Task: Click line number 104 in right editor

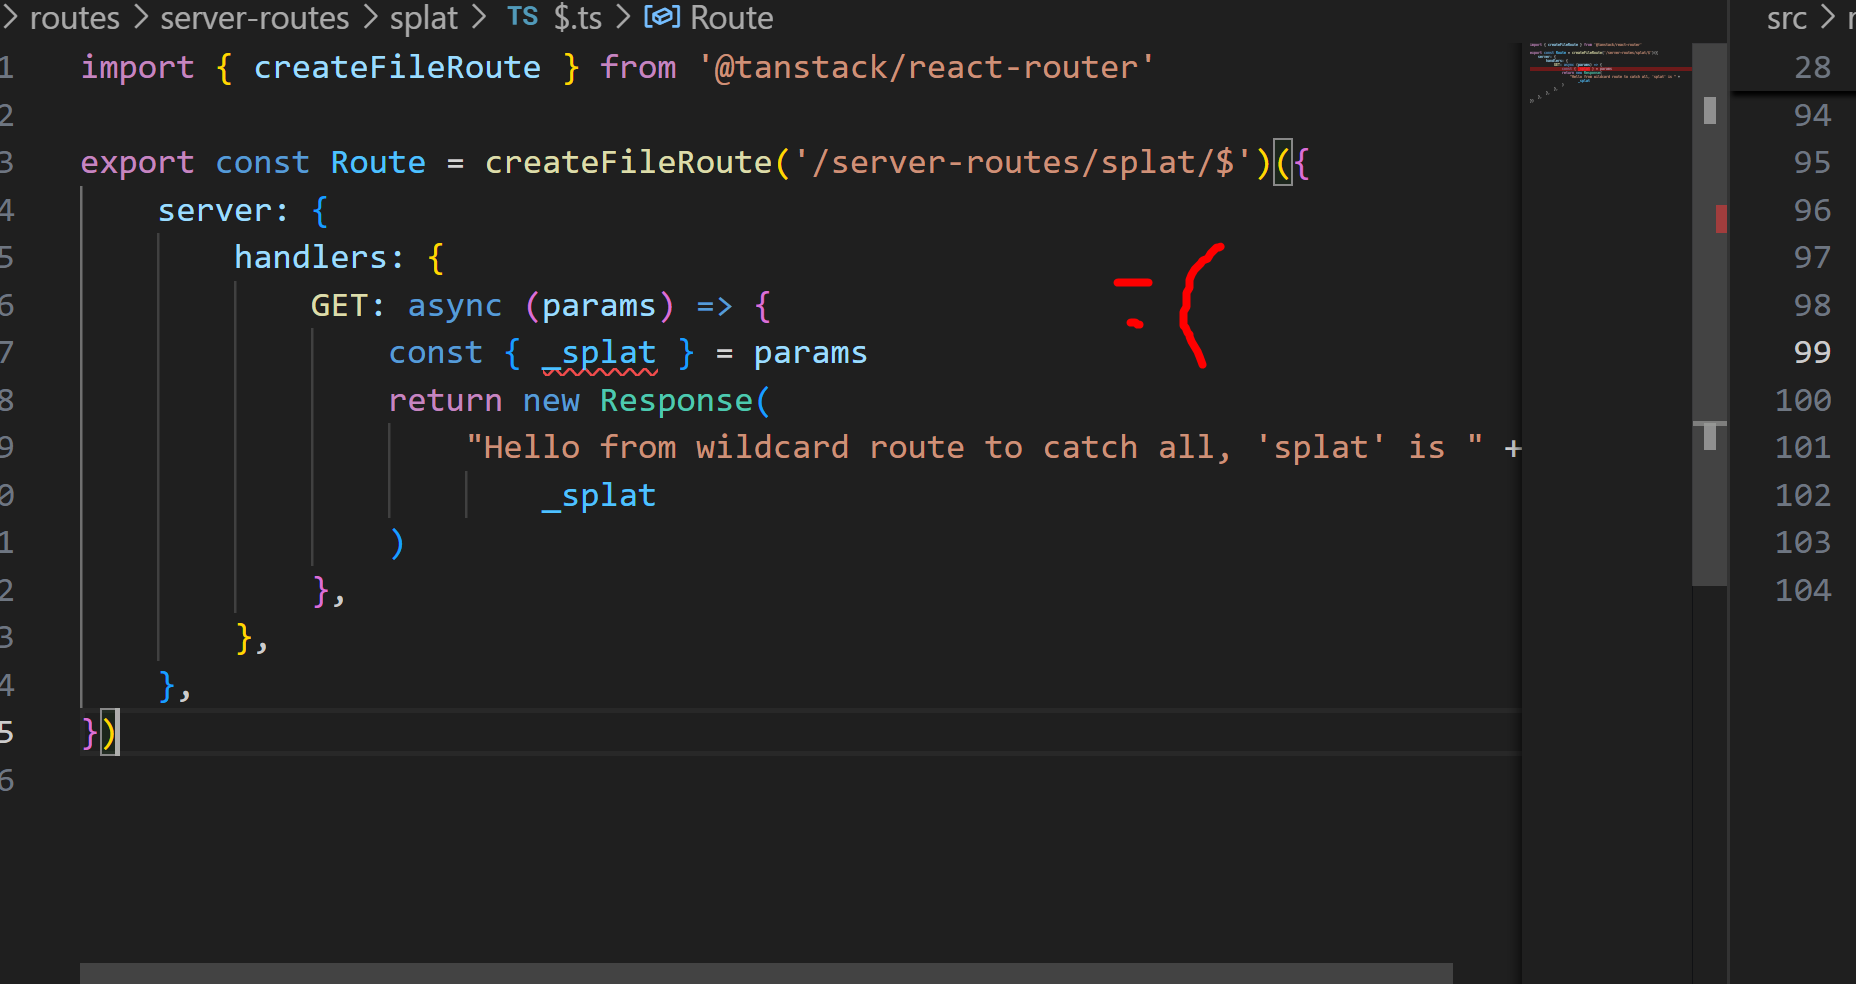Action: (1803, 590)
